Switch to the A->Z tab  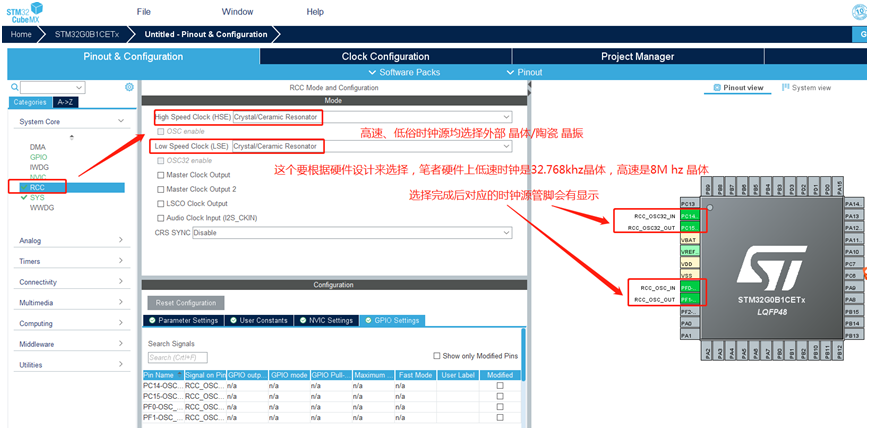pos(65,102)
